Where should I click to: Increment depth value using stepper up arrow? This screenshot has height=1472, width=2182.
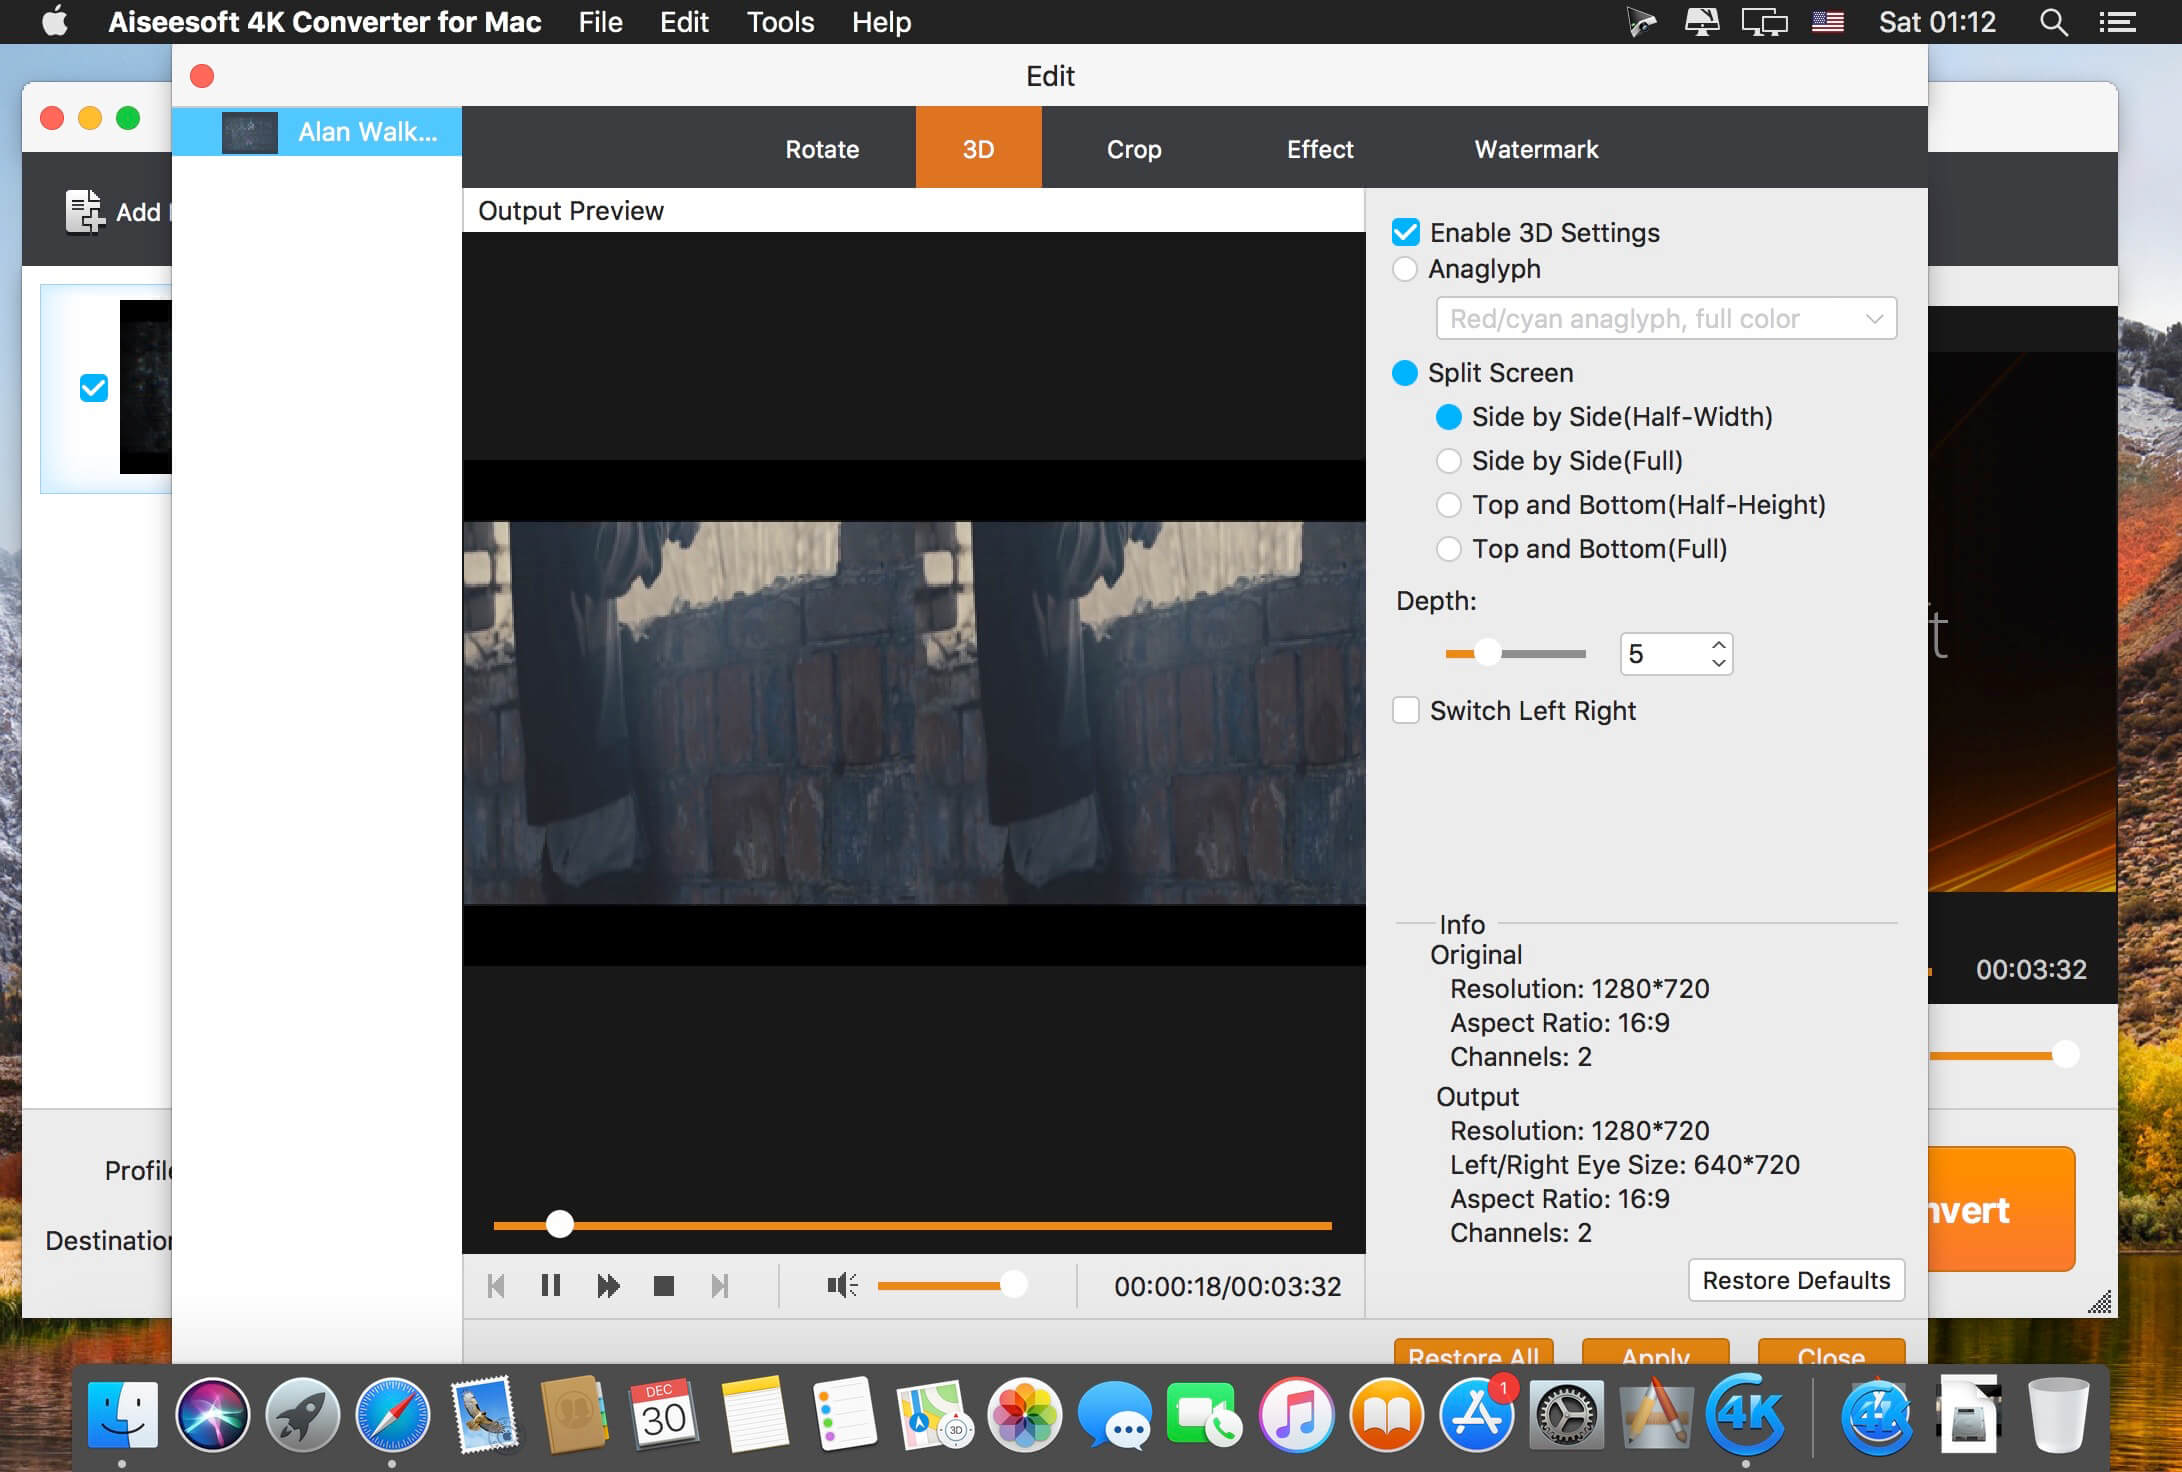tap(1722, 644)
